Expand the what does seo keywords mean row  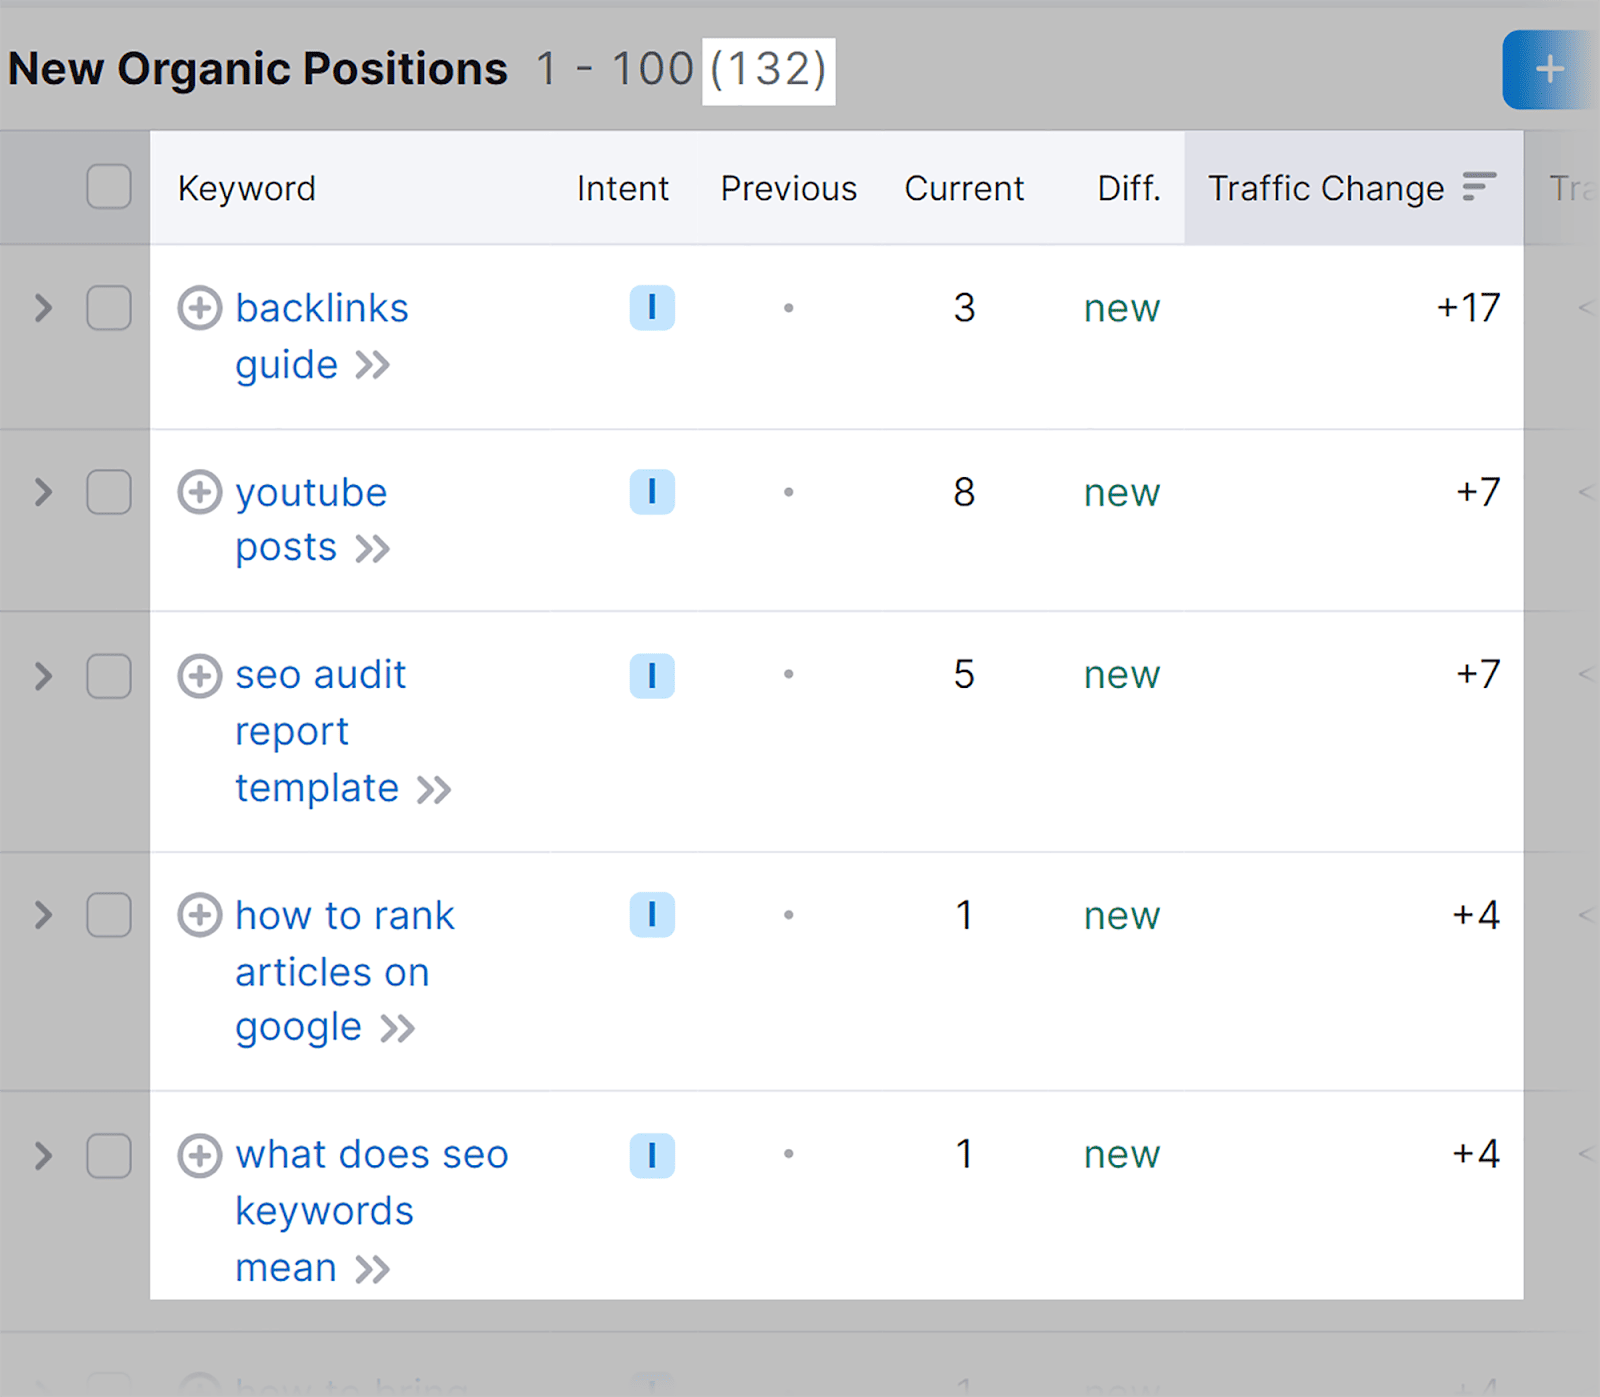(x=43, y=1155)
